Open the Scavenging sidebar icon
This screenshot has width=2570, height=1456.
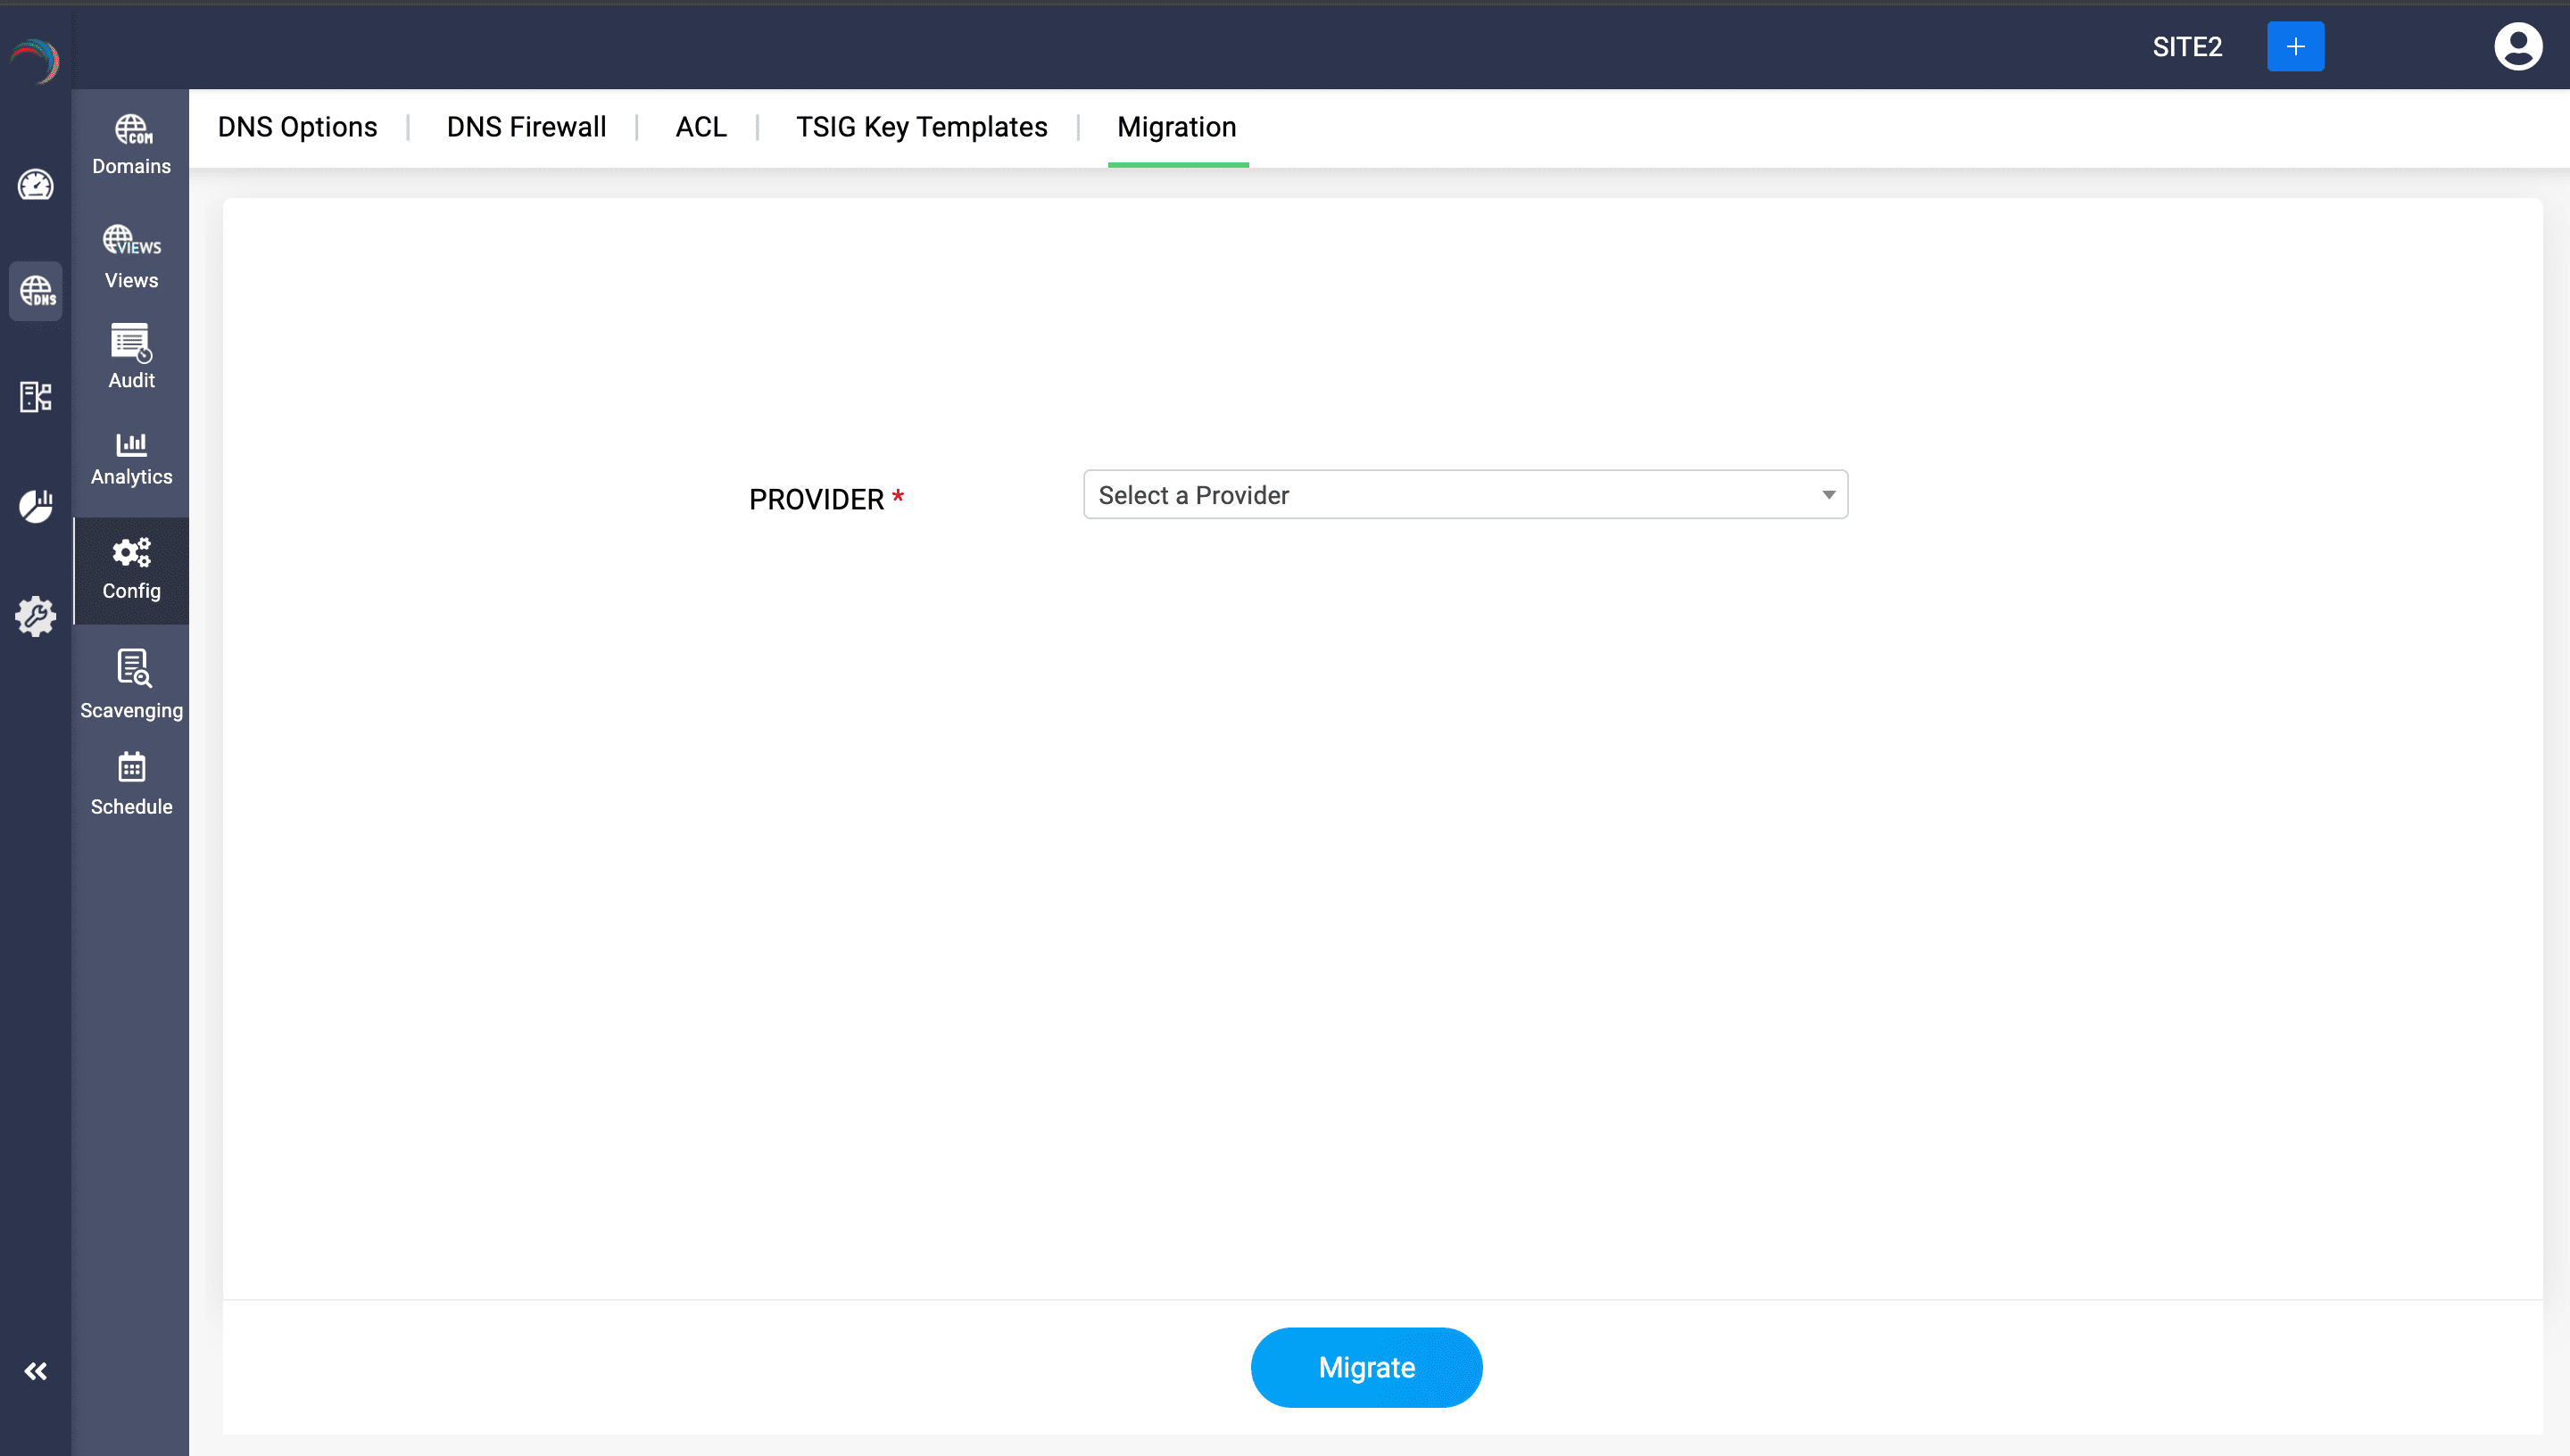(x=132, y=667)
